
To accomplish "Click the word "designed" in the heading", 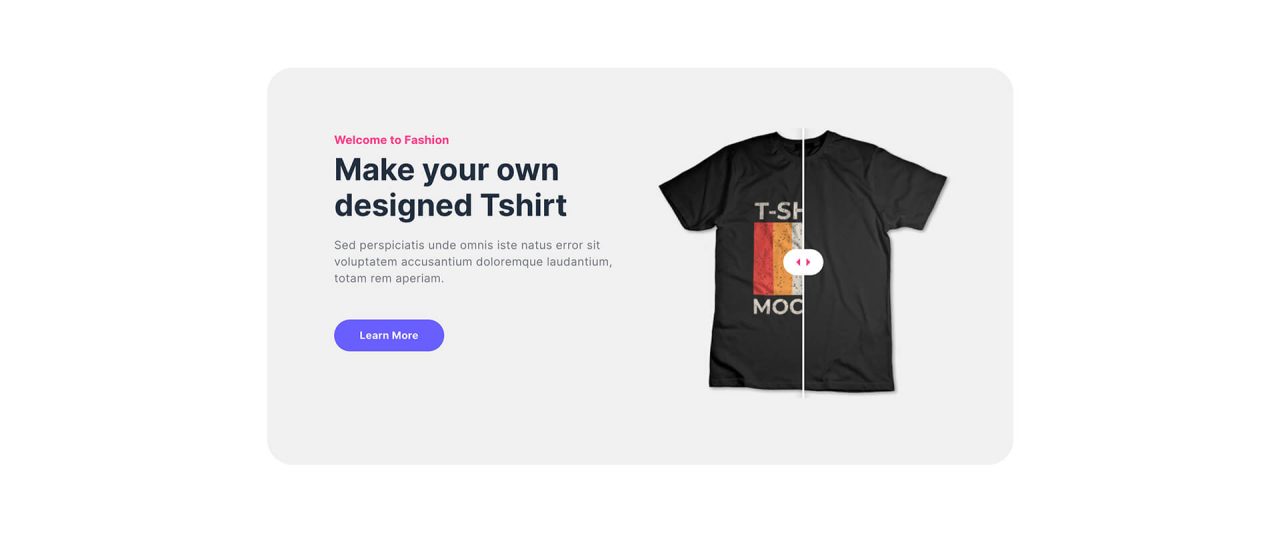I will click(x=402, y=205).
